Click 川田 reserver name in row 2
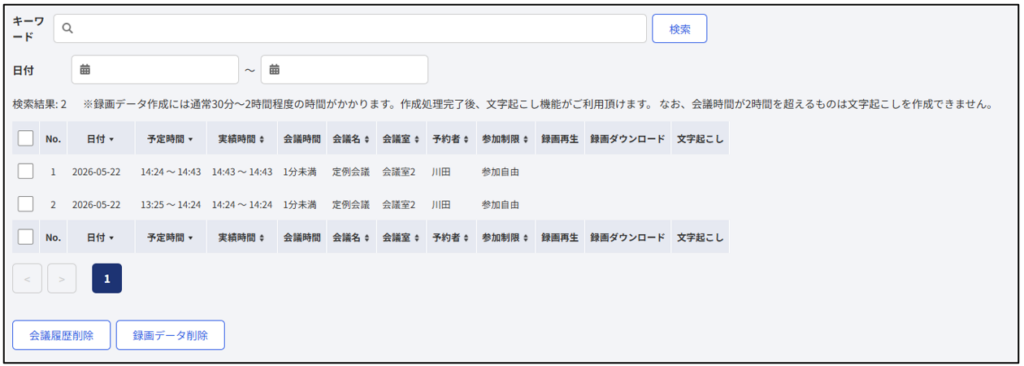The image size is (1024, 366). pos(441,205)
